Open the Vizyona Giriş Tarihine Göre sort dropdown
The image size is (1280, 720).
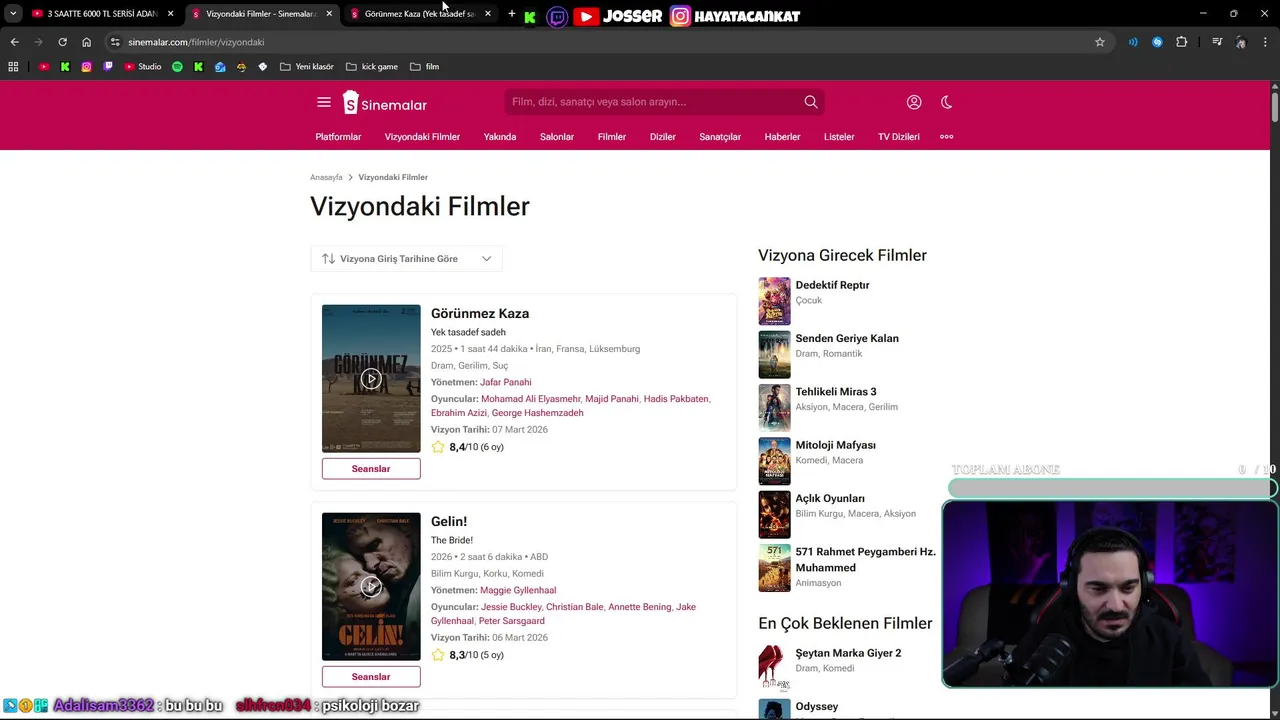(x=406, y=259)
